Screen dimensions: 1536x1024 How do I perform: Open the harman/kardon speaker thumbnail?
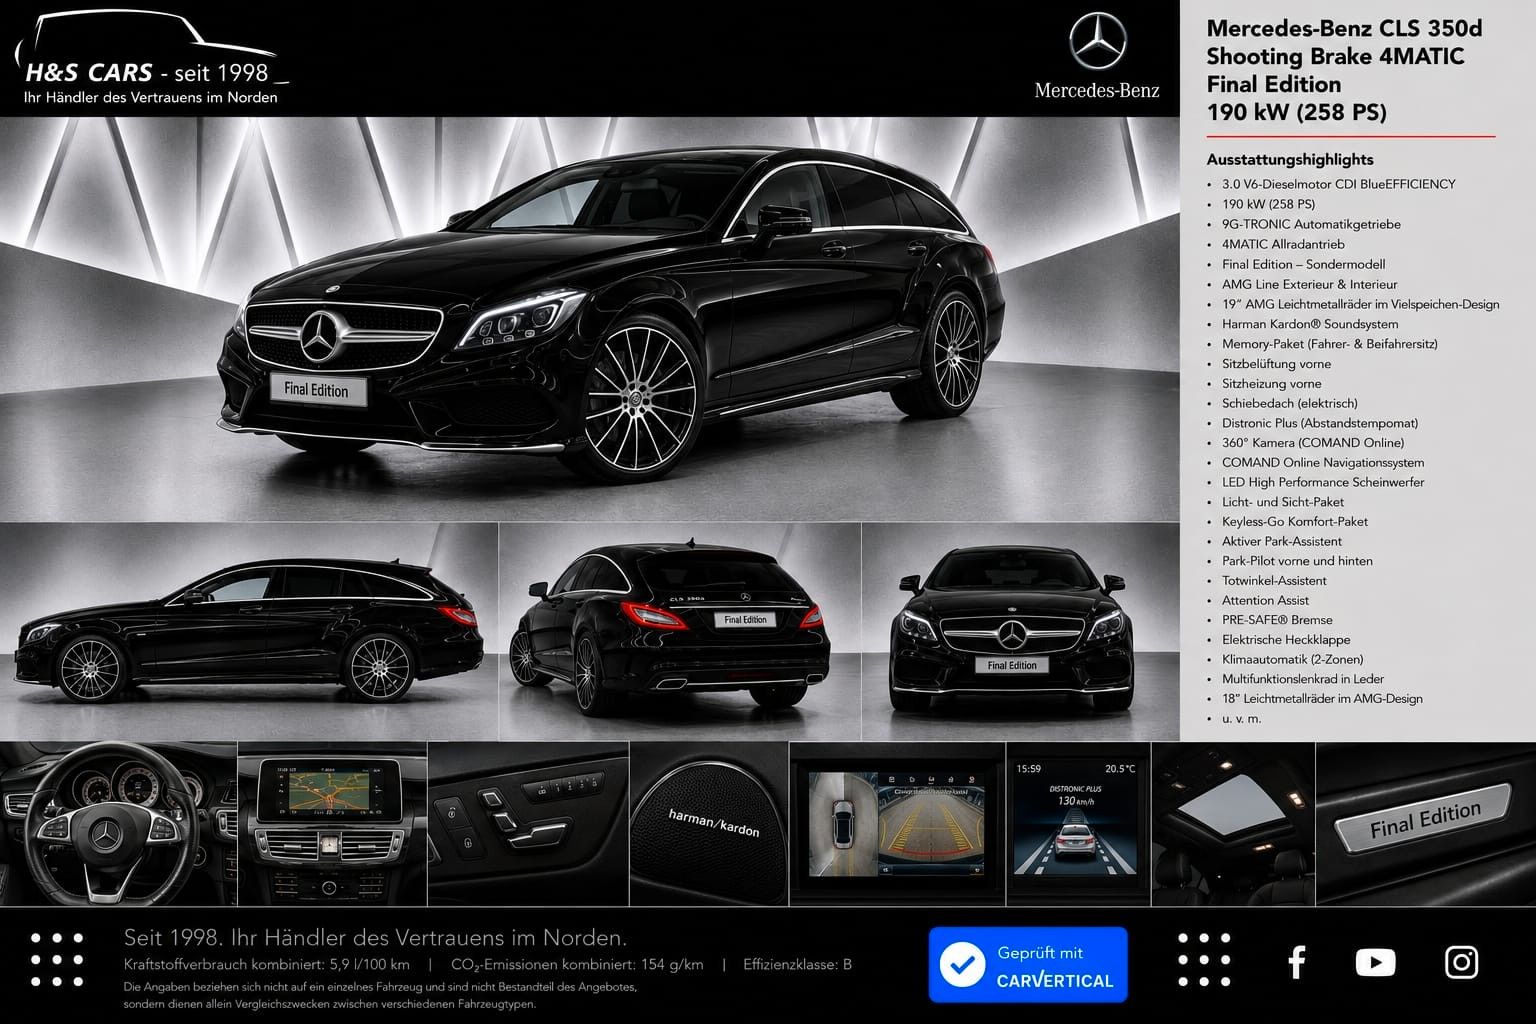[x=709, y=824]
